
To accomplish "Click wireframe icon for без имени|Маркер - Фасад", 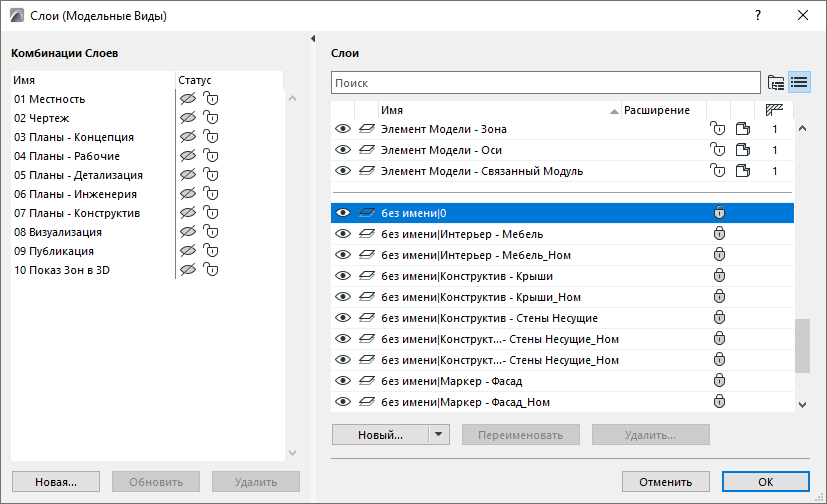I will 367,381.
